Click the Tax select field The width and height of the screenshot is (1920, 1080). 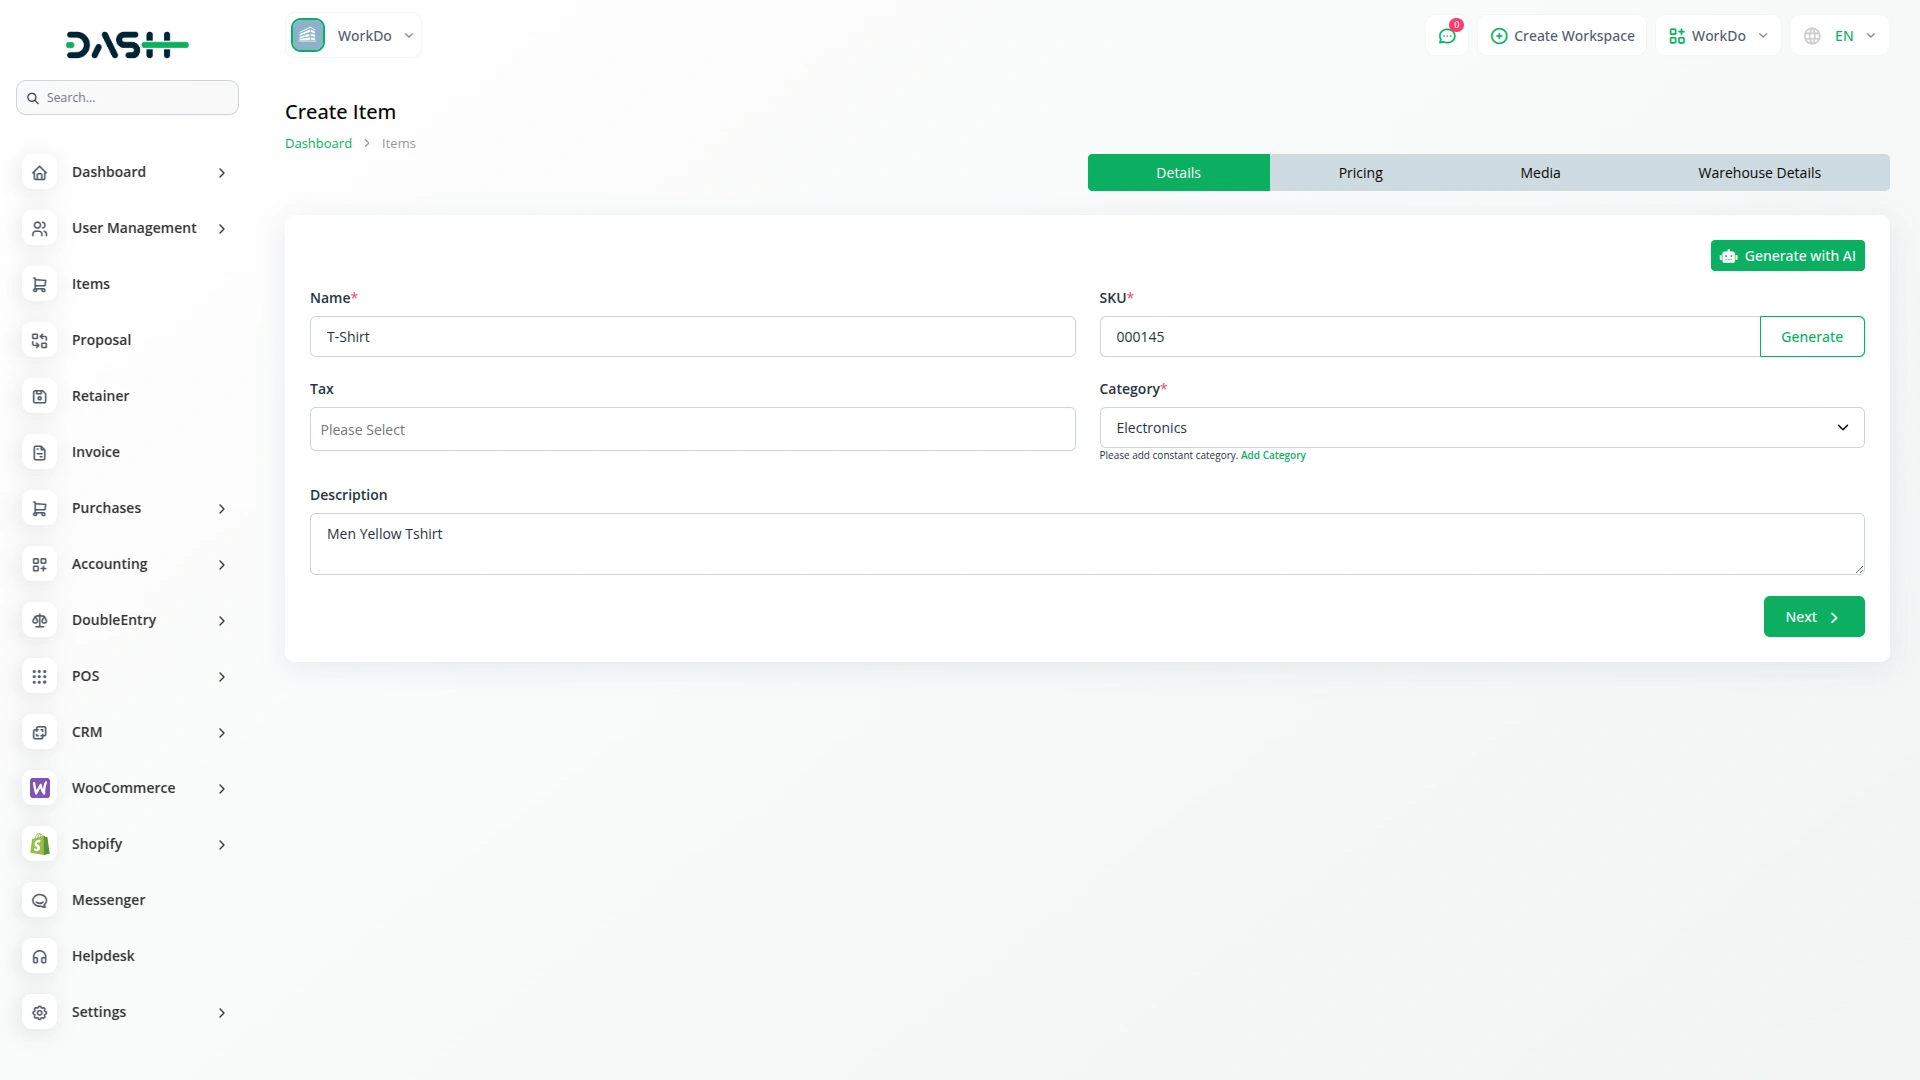tap(692, 430)
